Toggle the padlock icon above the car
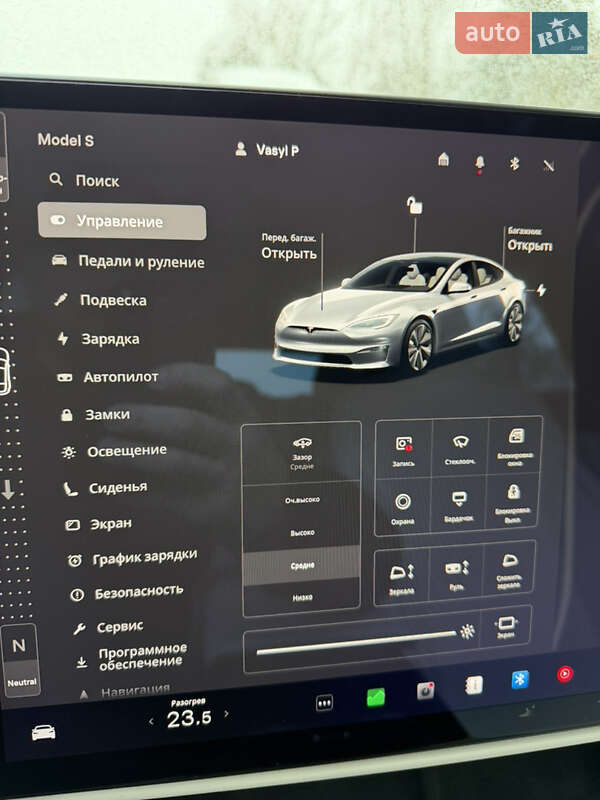600x800 pixels. (x=414, y=205)
